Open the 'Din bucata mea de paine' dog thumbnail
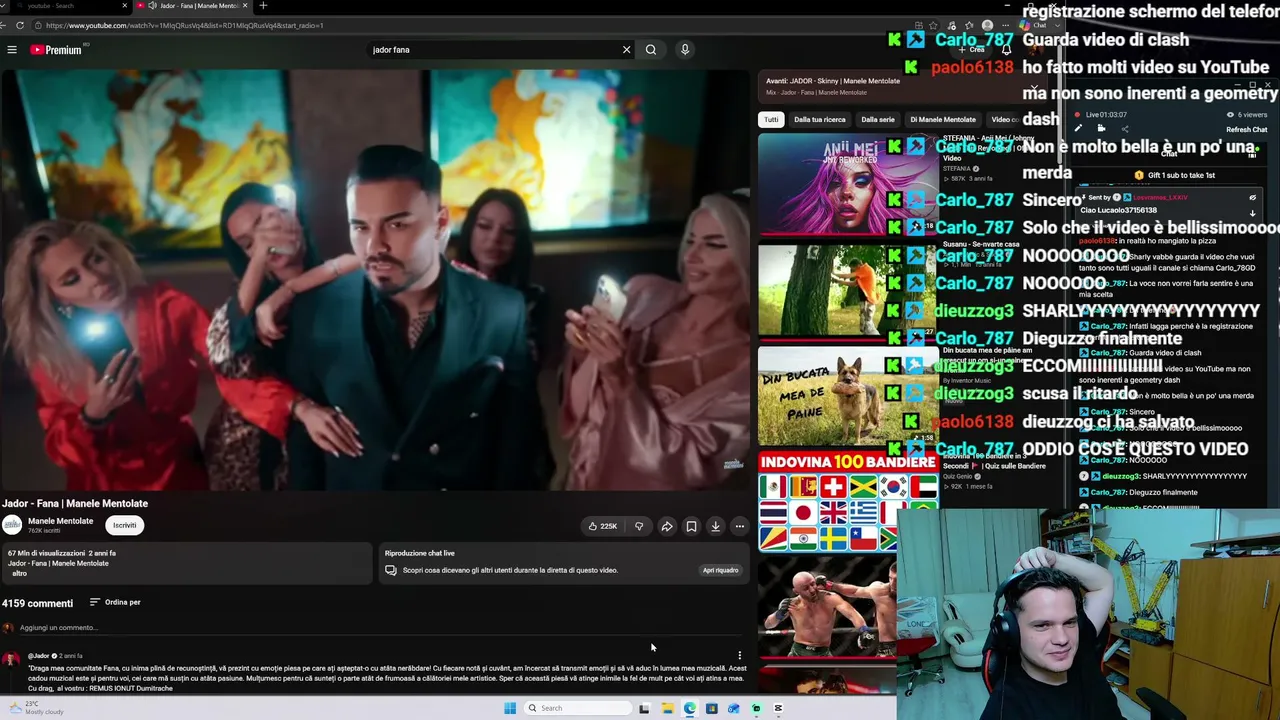The image size is (1280, 720). [848, 396]
